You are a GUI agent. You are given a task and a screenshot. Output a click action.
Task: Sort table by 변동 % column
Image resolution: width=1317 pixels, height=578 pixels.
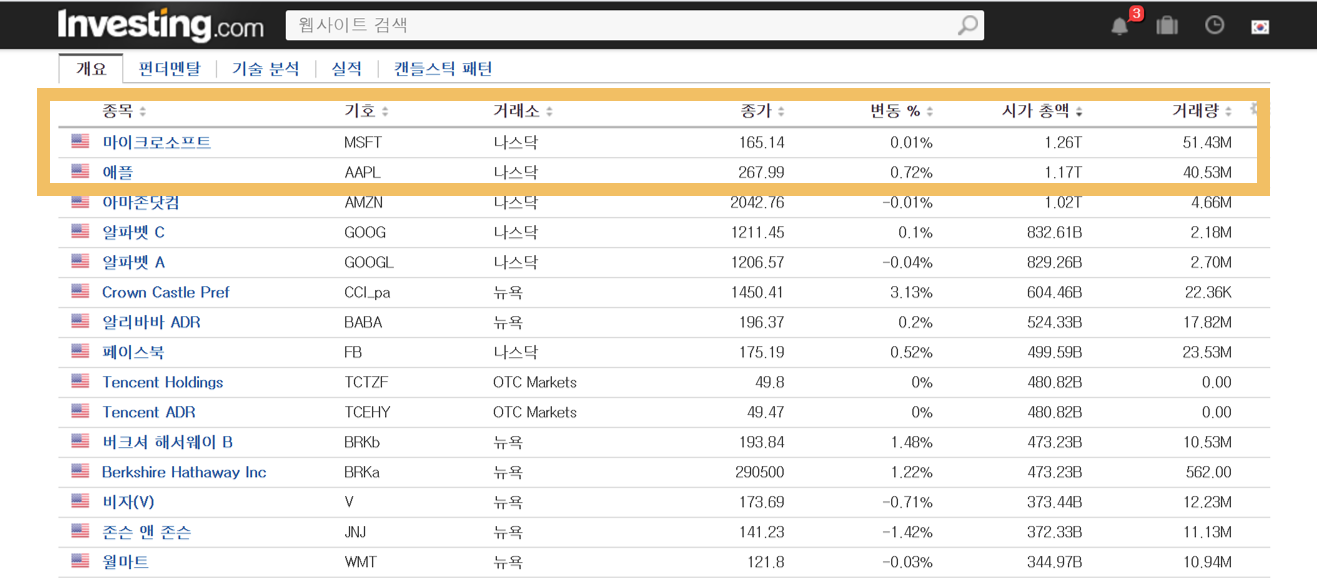point(902,111)
